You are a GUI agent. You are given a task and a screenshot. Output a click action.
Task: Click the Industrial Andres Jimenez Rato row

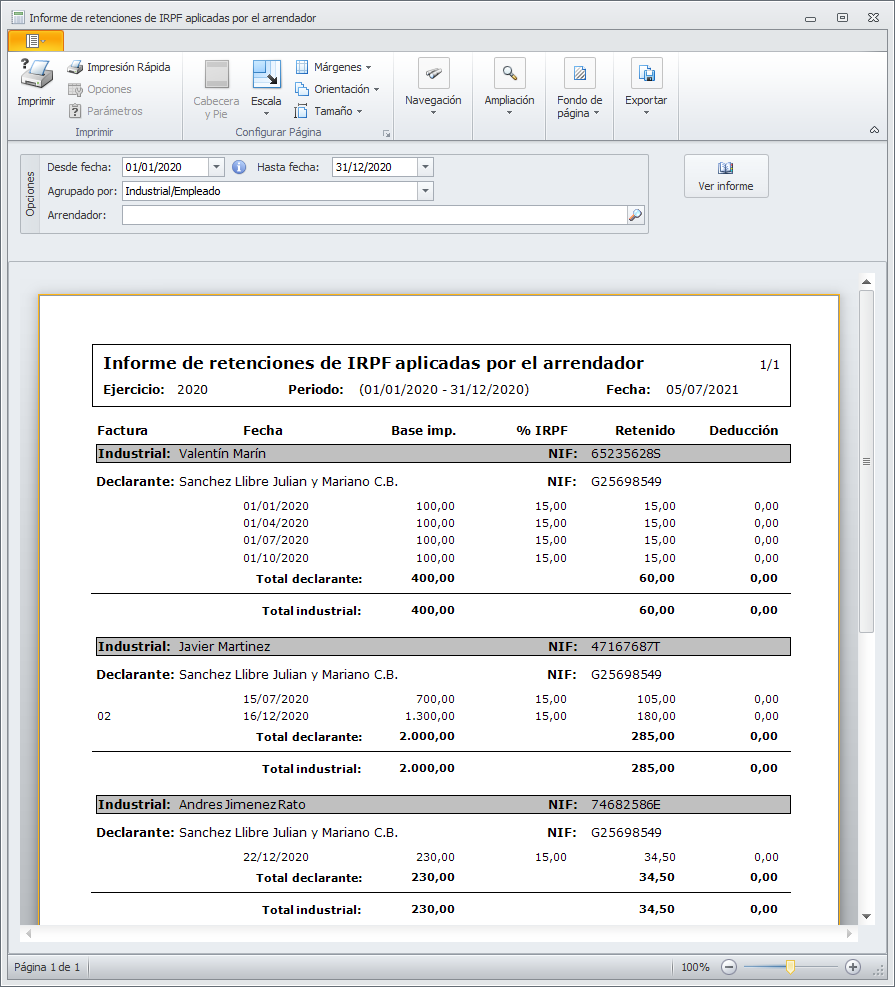pos(444,805)
